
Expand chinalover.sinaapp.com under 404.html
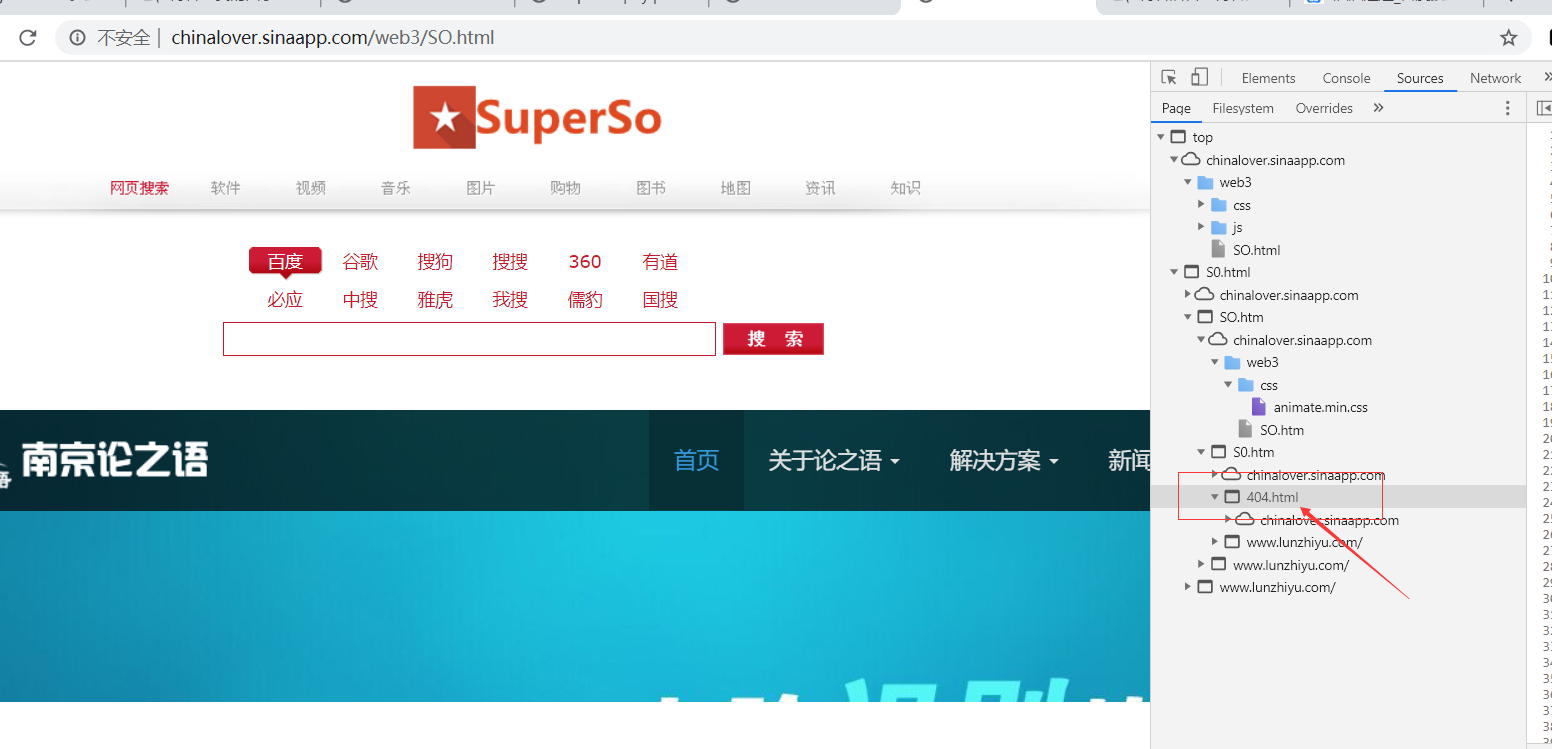coord(1228,520)
